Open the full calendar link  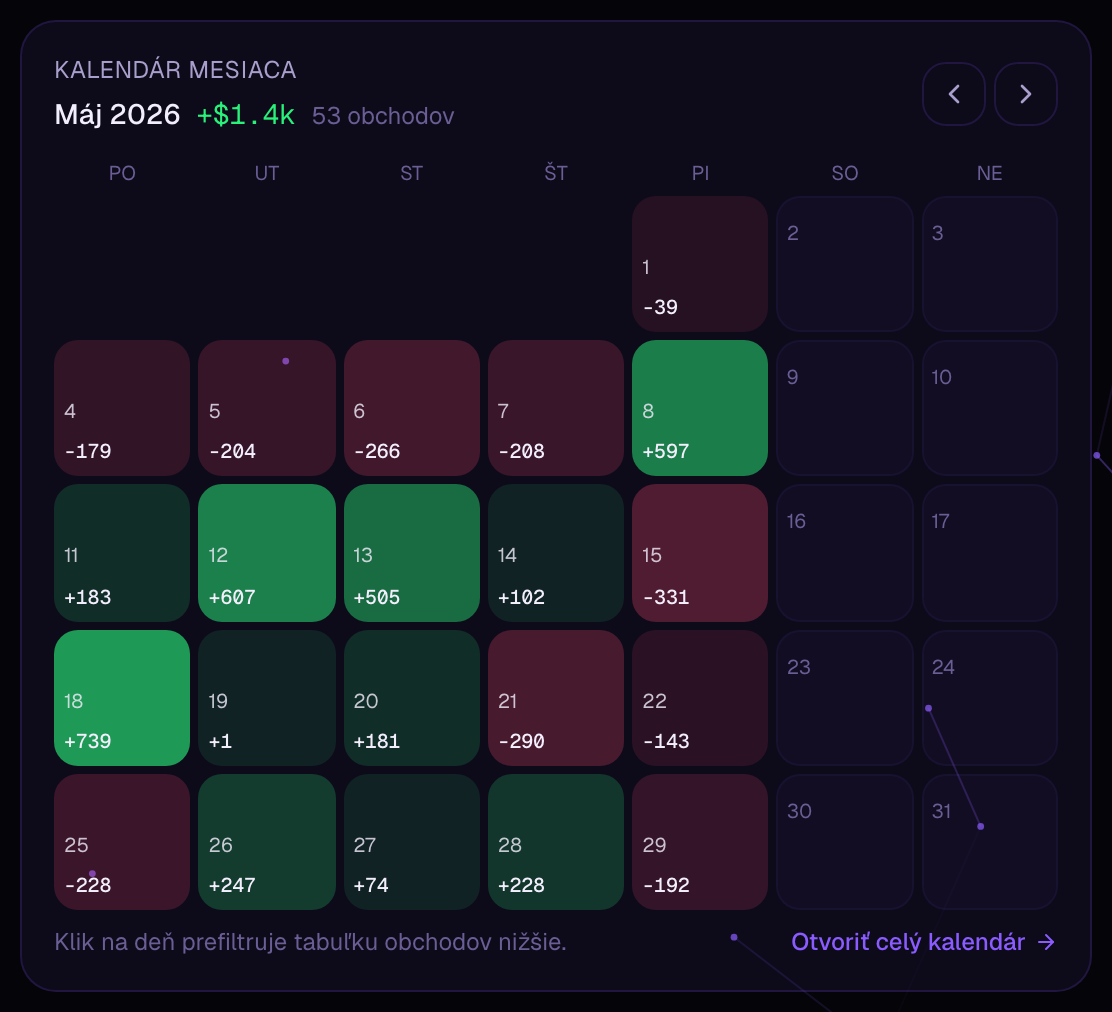click(923, 942)
